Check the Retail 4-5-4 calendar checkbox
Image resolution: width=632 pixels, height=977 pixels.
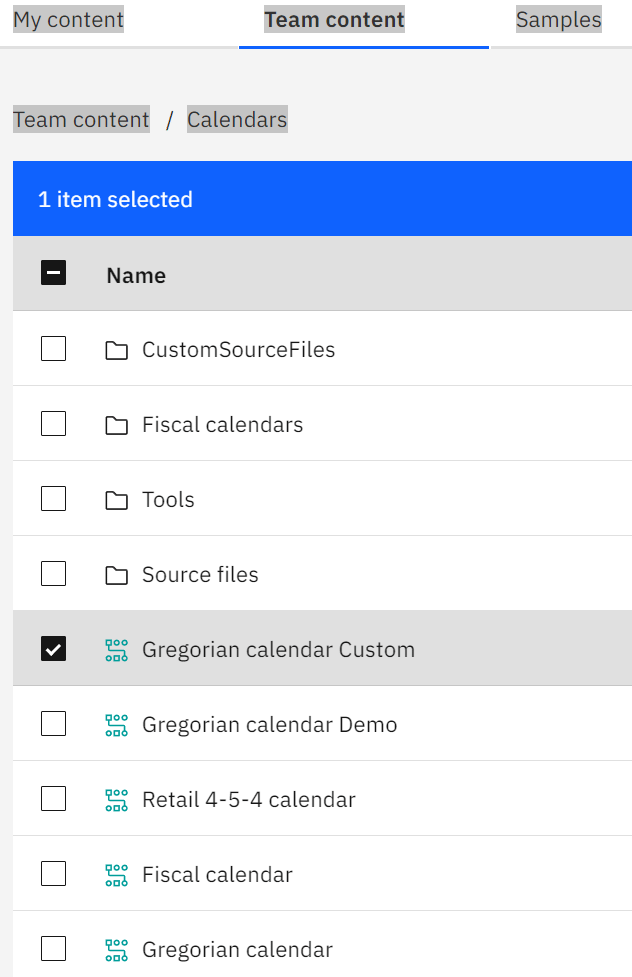tap(53, 798)
